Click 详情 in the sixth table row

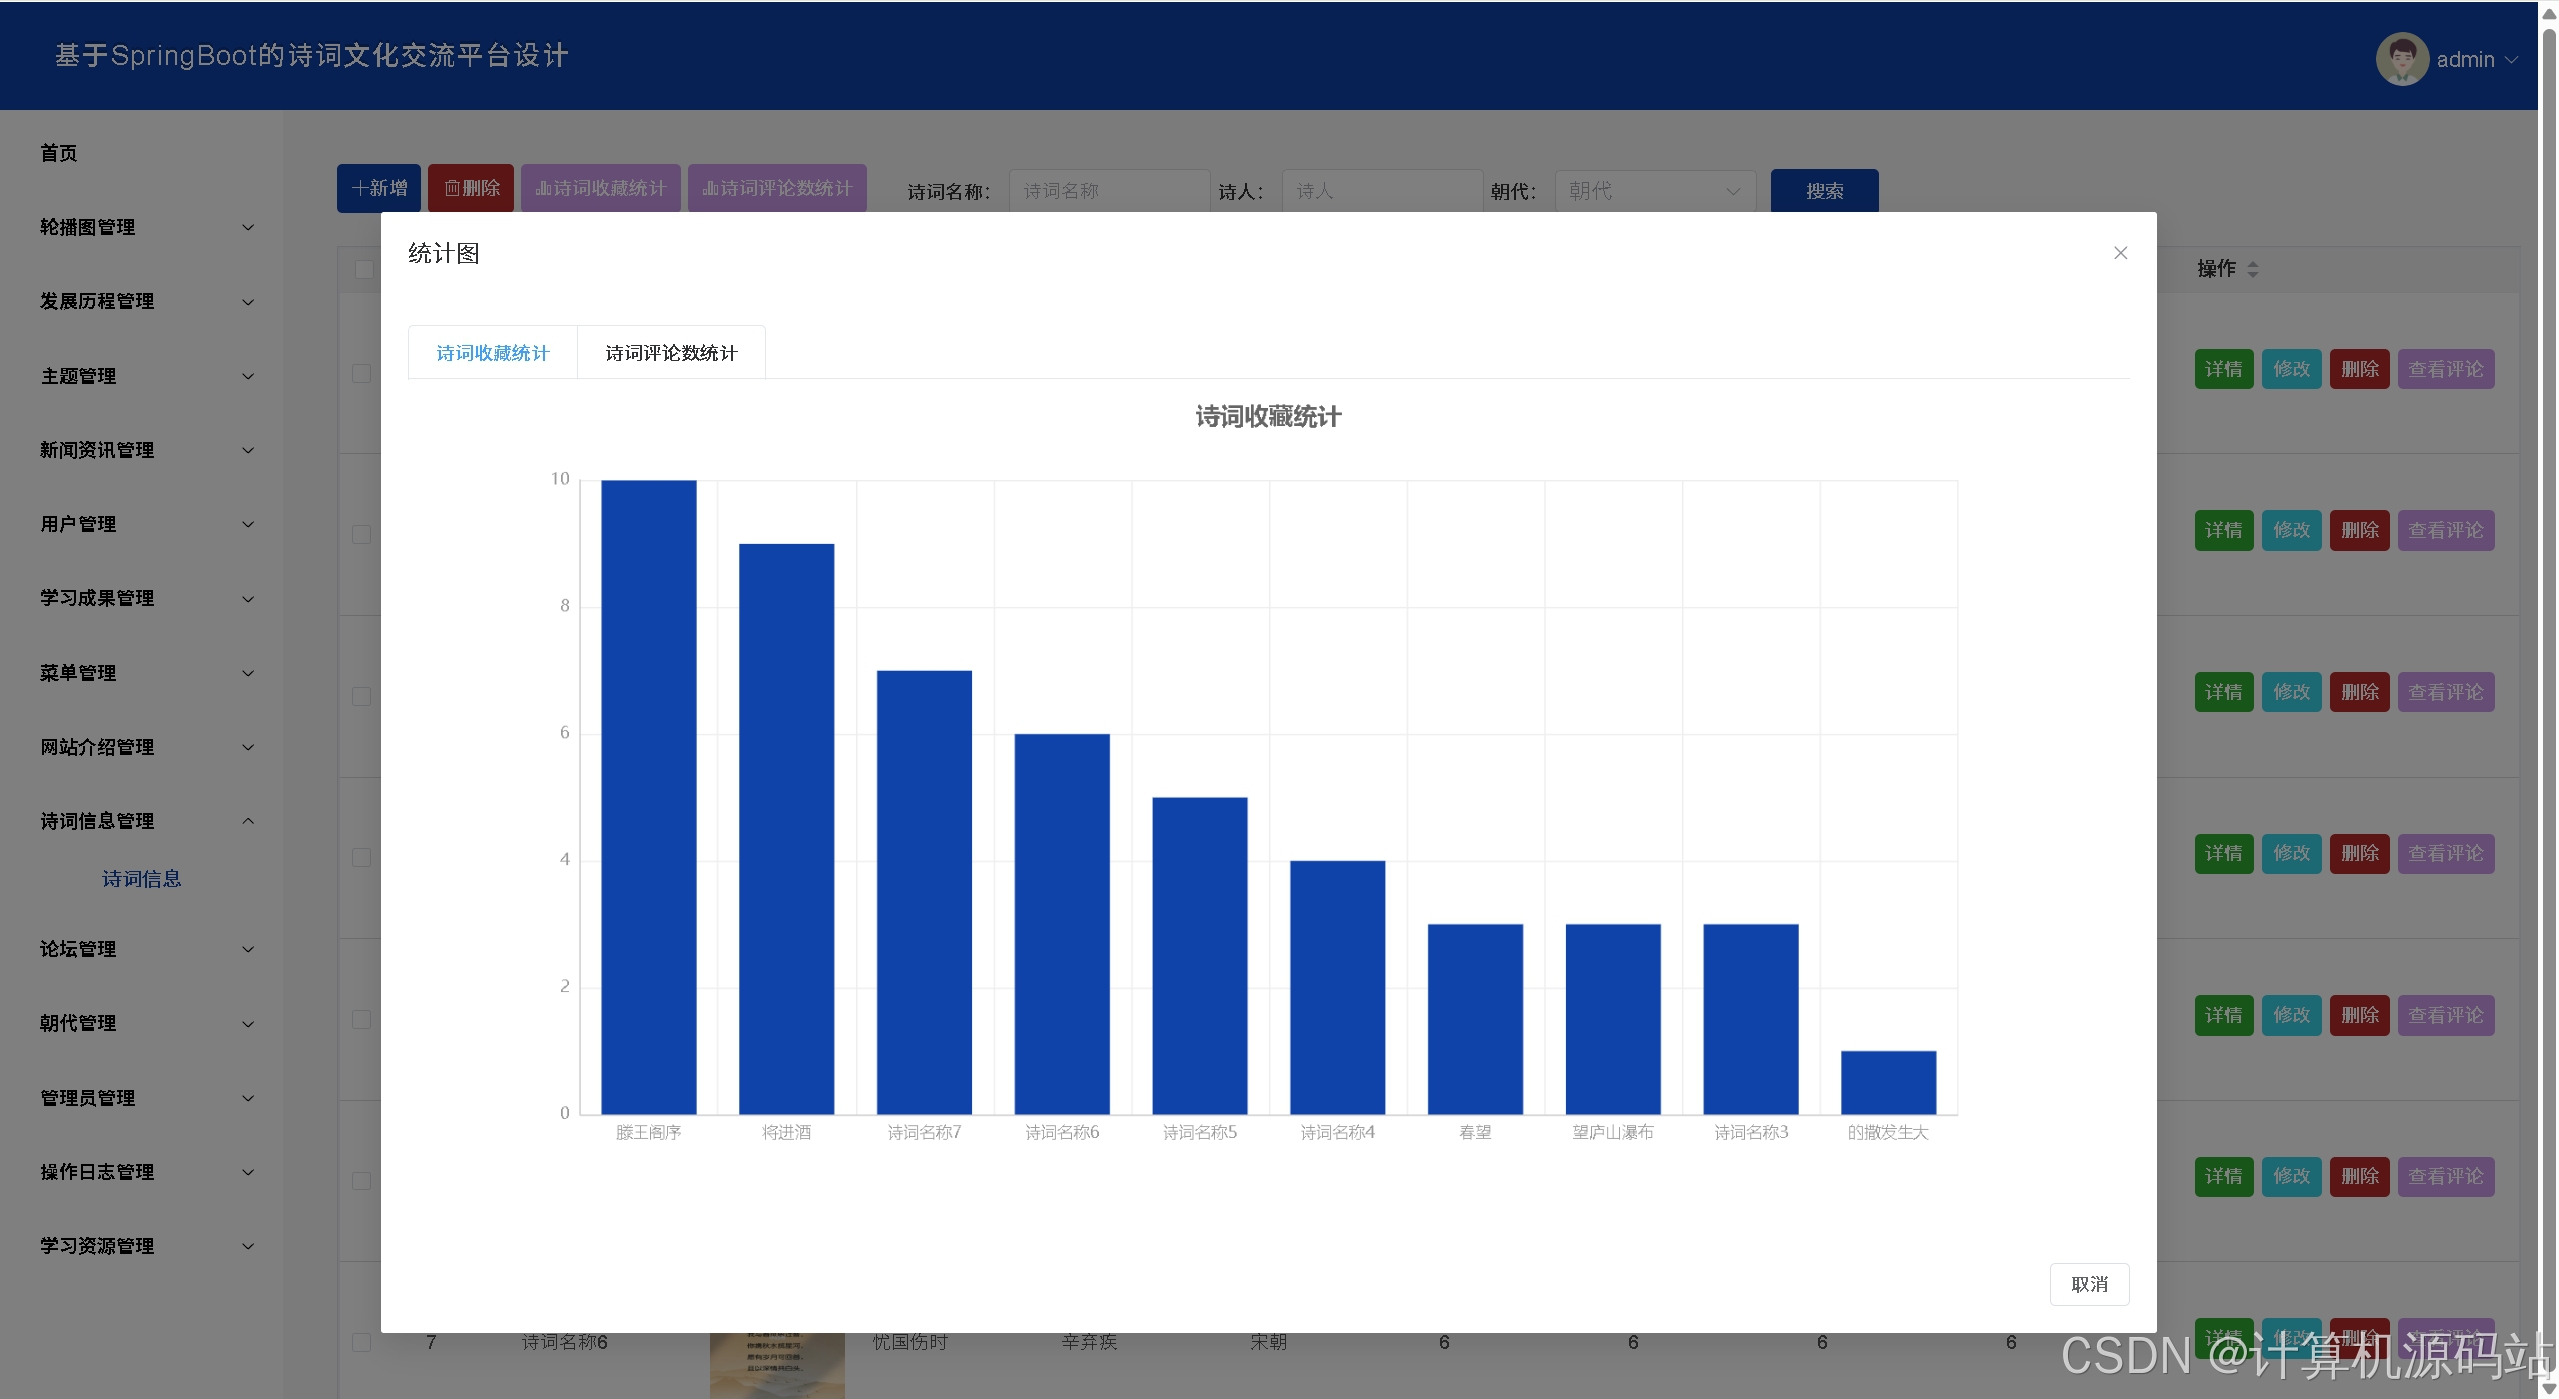click(x=2224, y=1176)
